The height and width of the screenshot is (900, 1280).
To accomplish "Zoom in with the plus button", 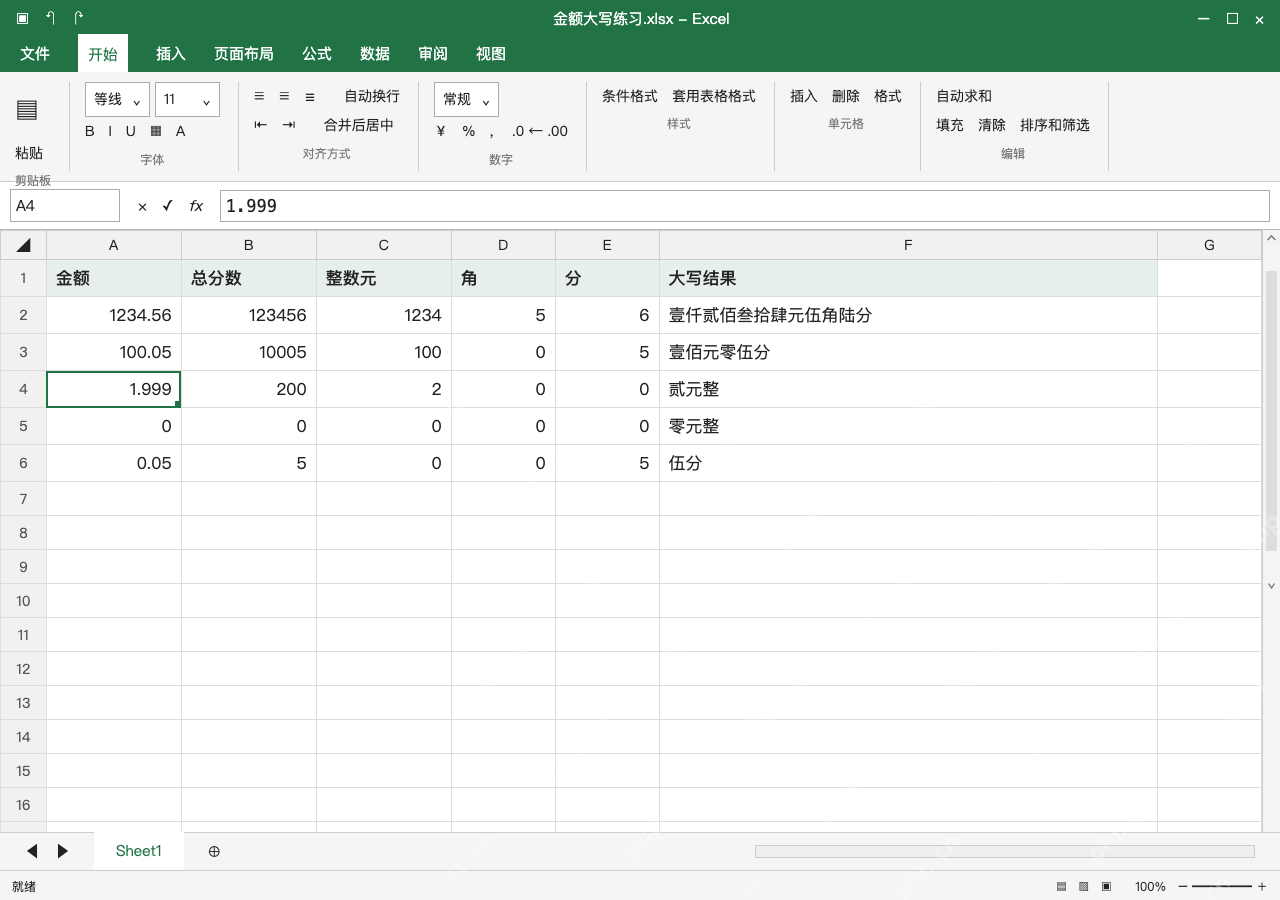I will pos(1262,886).
